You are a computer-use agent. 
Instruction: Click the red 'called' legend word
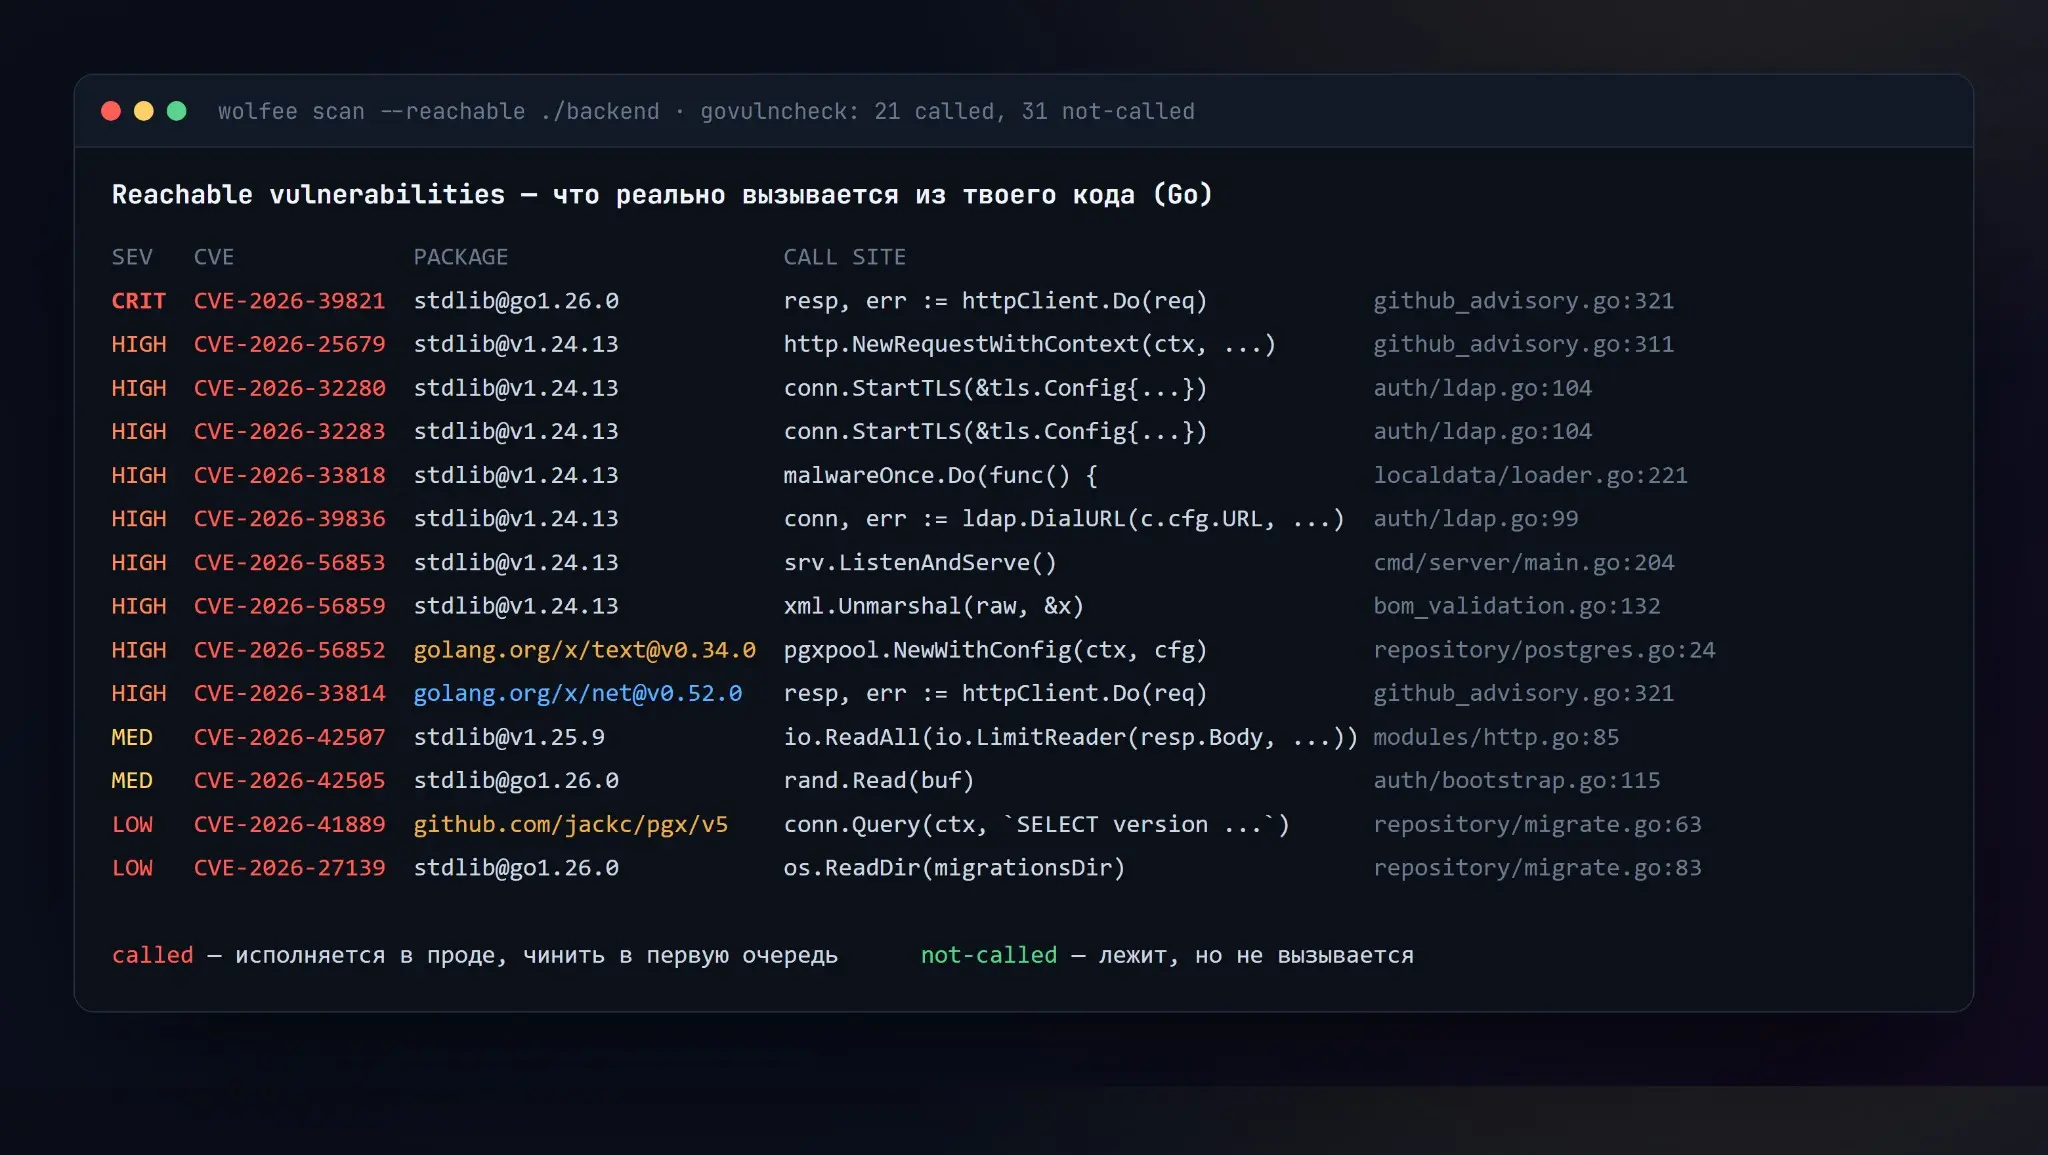(x=152, y=955)
